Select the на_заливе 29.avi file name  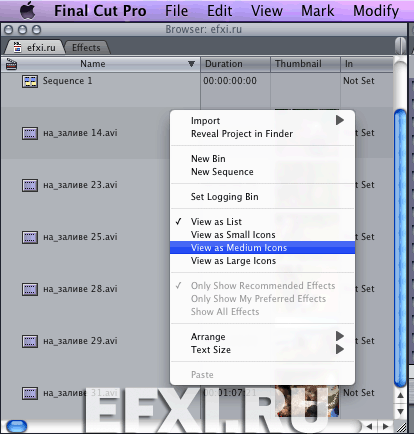80,341
